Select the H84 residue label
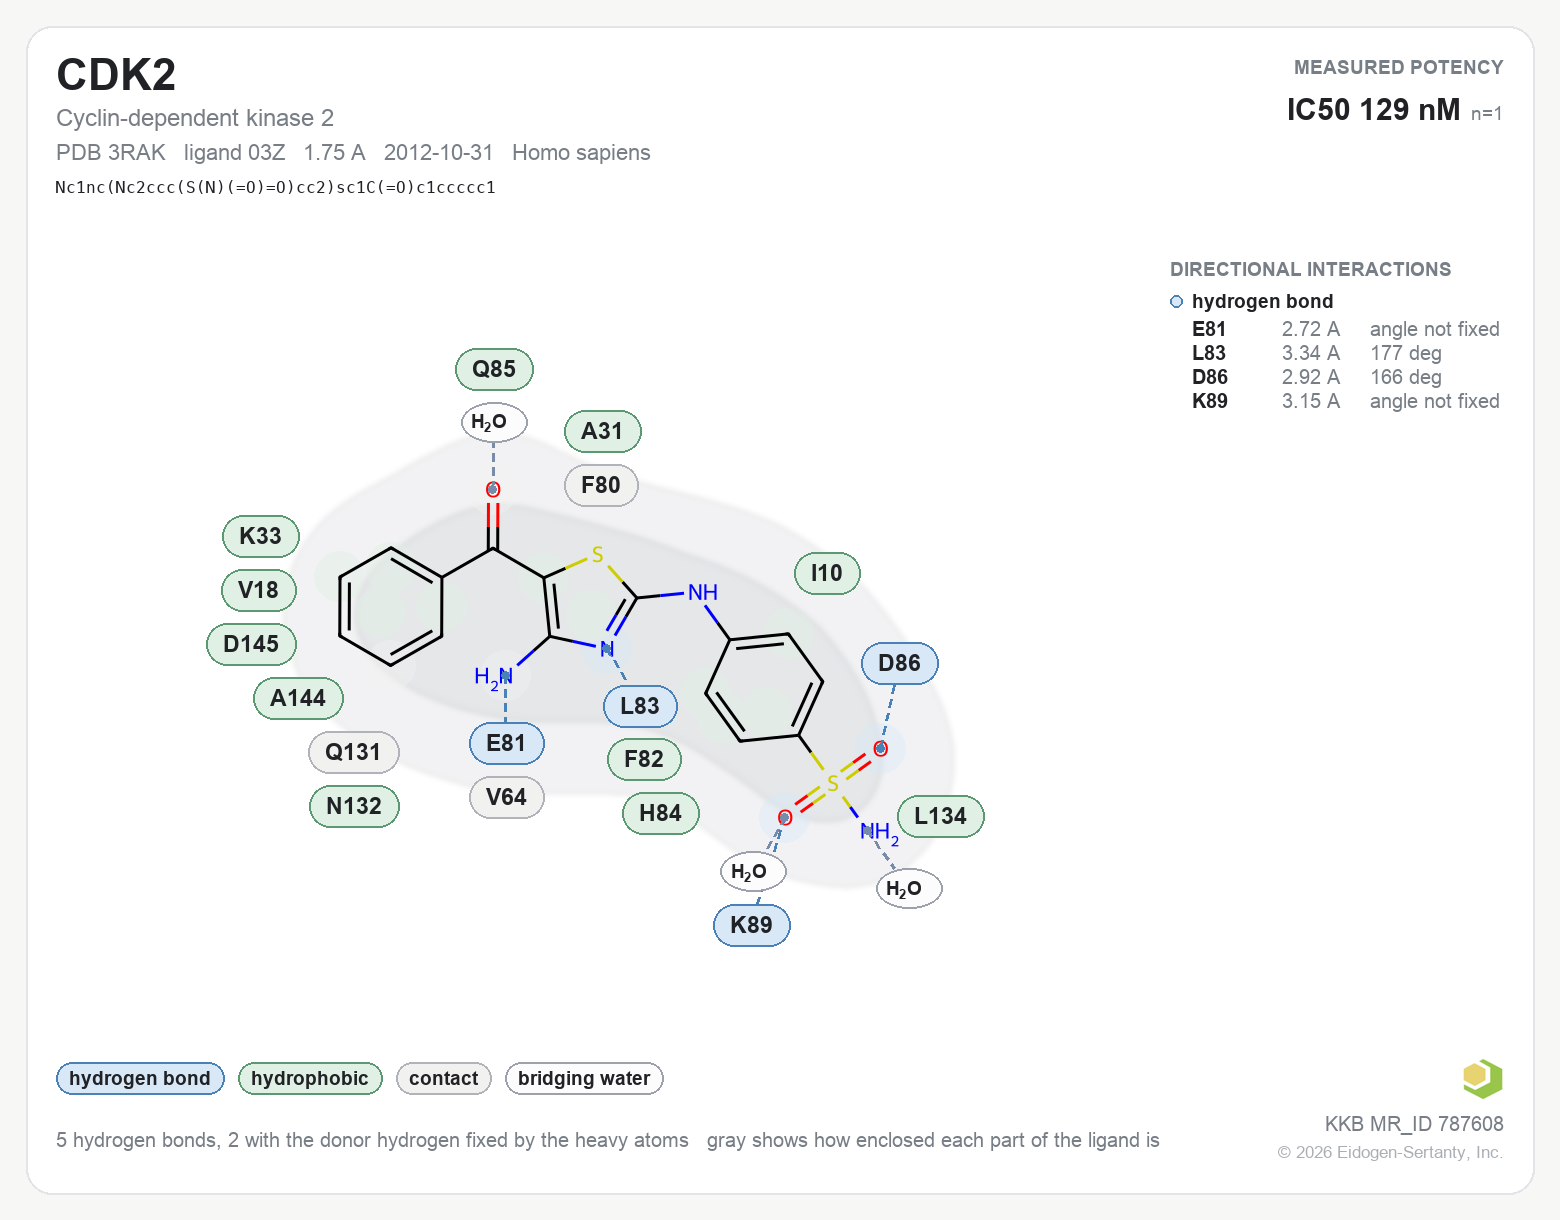The width and height of the screenshot is (1560, 1220). pos(660,813)
